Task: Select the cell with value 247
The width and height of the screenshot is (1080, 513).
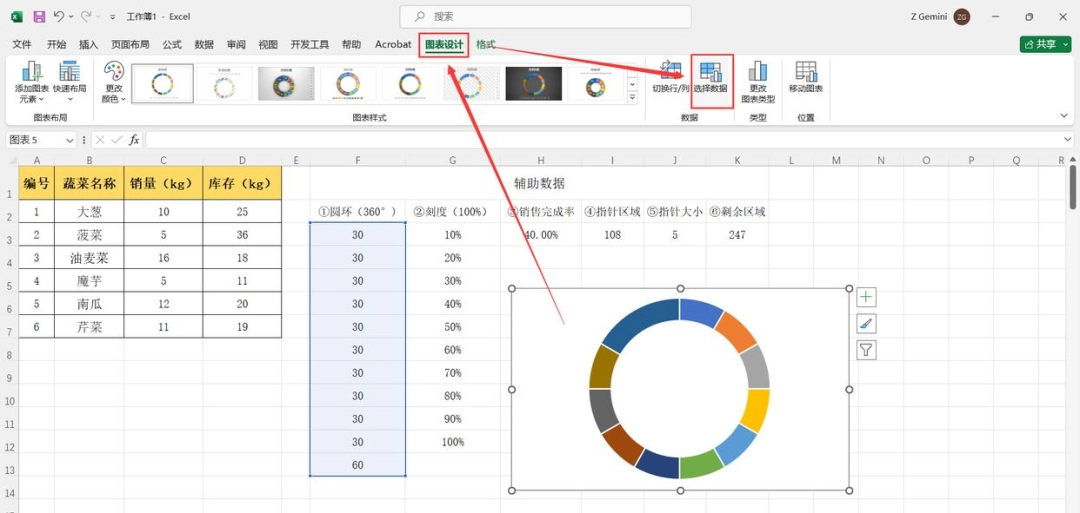Action: click(737, 235)
